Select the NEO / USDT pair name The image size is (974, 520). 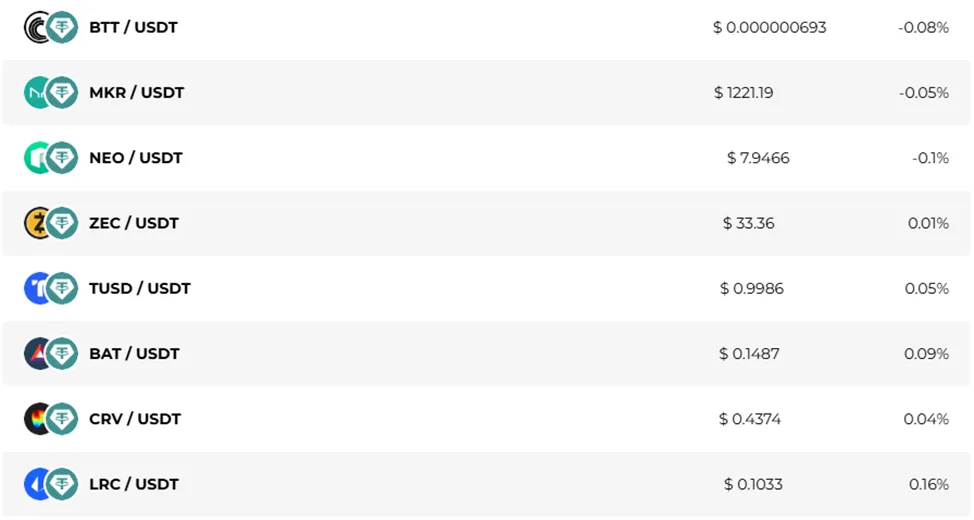(x=136, y=158)
